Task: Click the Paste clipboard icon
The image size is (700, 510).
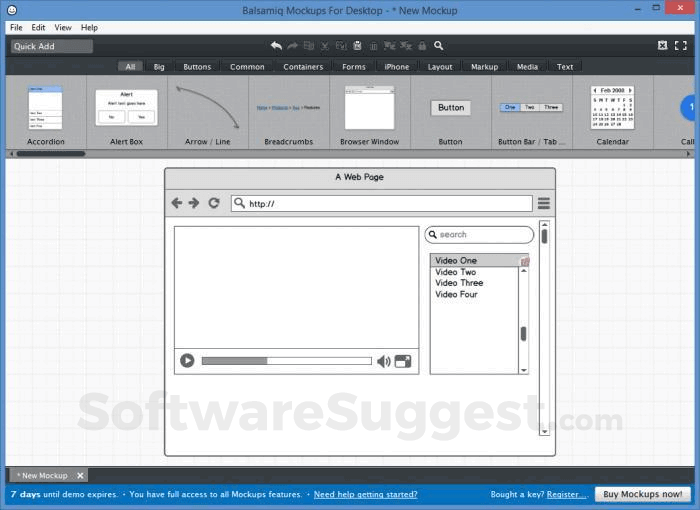Action: click(357, 46)
